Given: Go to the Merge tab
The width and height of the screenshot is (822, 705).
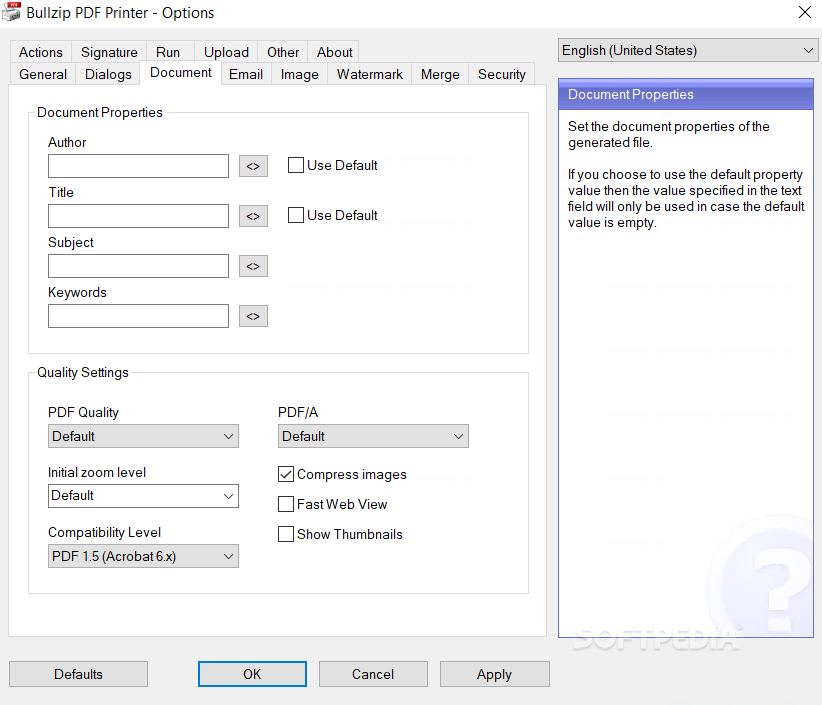Looking at the screenshot, I should click(440, 74).
